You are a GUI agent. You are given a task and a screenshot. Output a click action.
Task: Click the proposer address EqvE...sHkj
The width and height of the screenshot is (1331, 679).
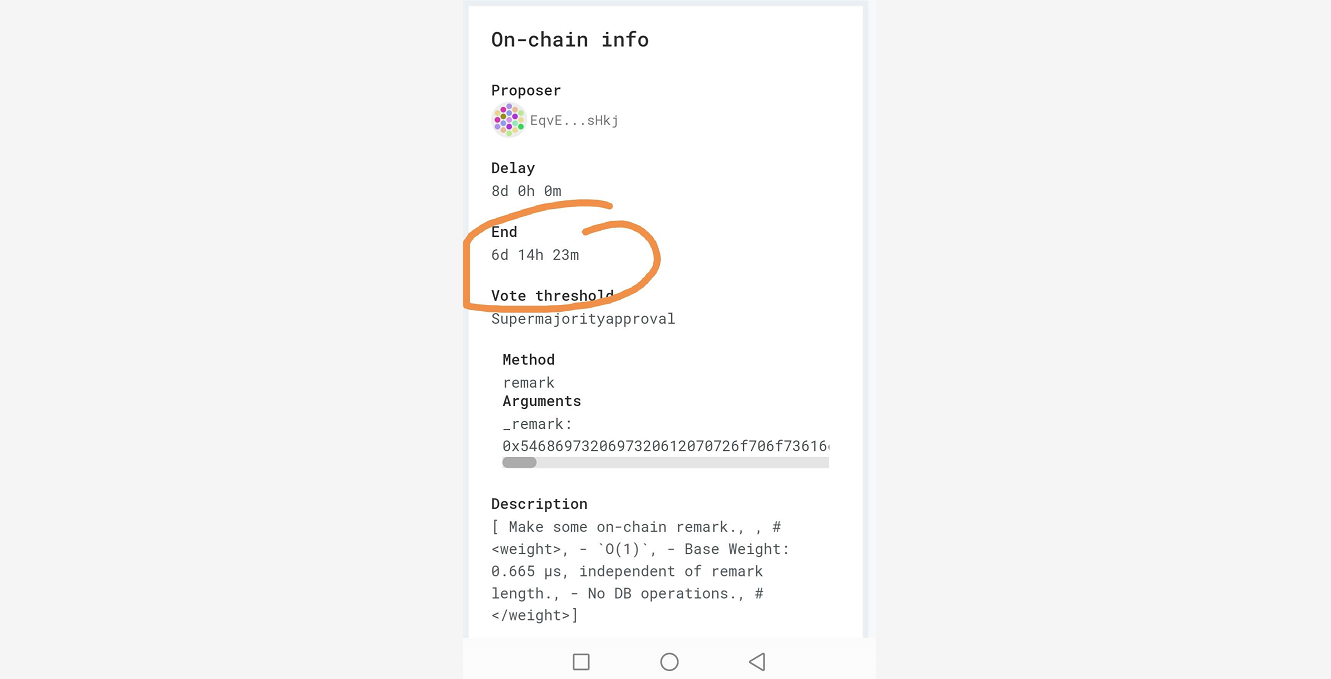[x=574, y=121]
